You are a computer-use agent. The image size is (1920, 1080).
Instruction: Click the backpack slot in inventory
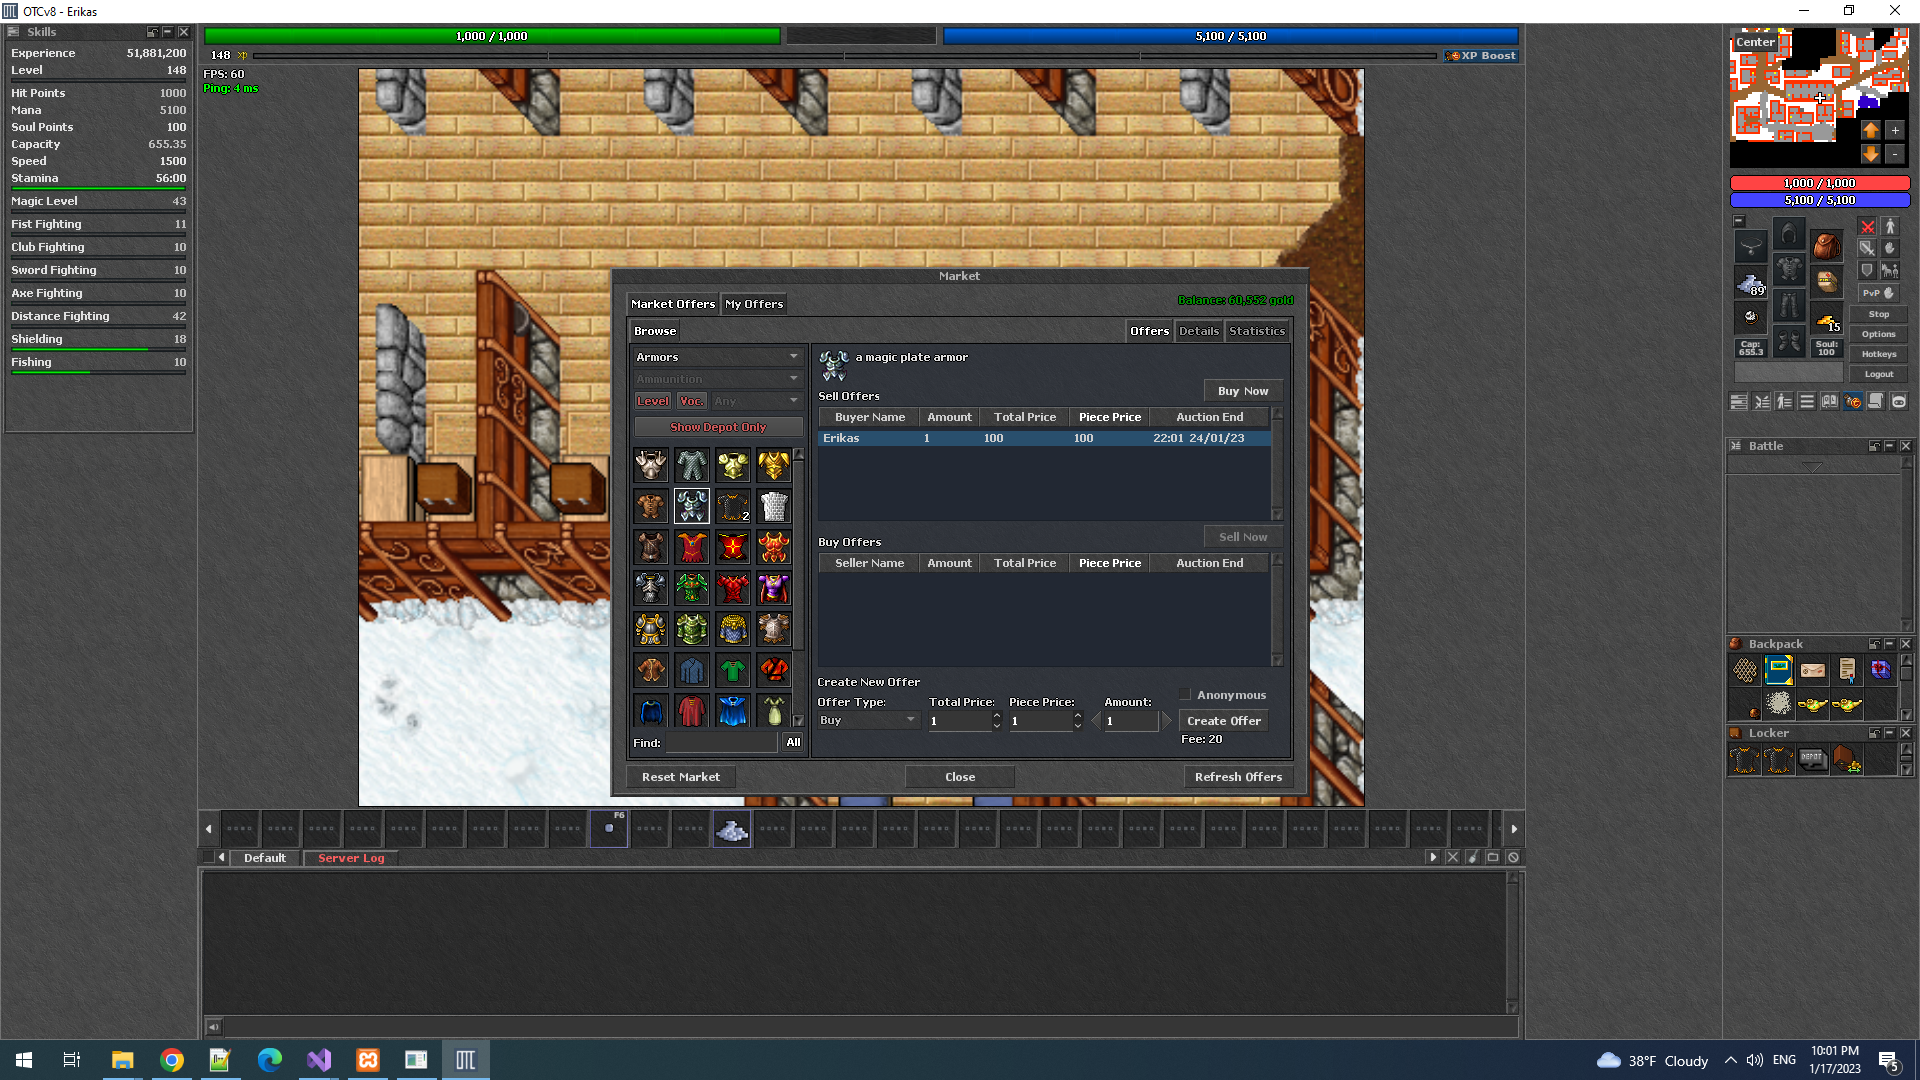1827,246
